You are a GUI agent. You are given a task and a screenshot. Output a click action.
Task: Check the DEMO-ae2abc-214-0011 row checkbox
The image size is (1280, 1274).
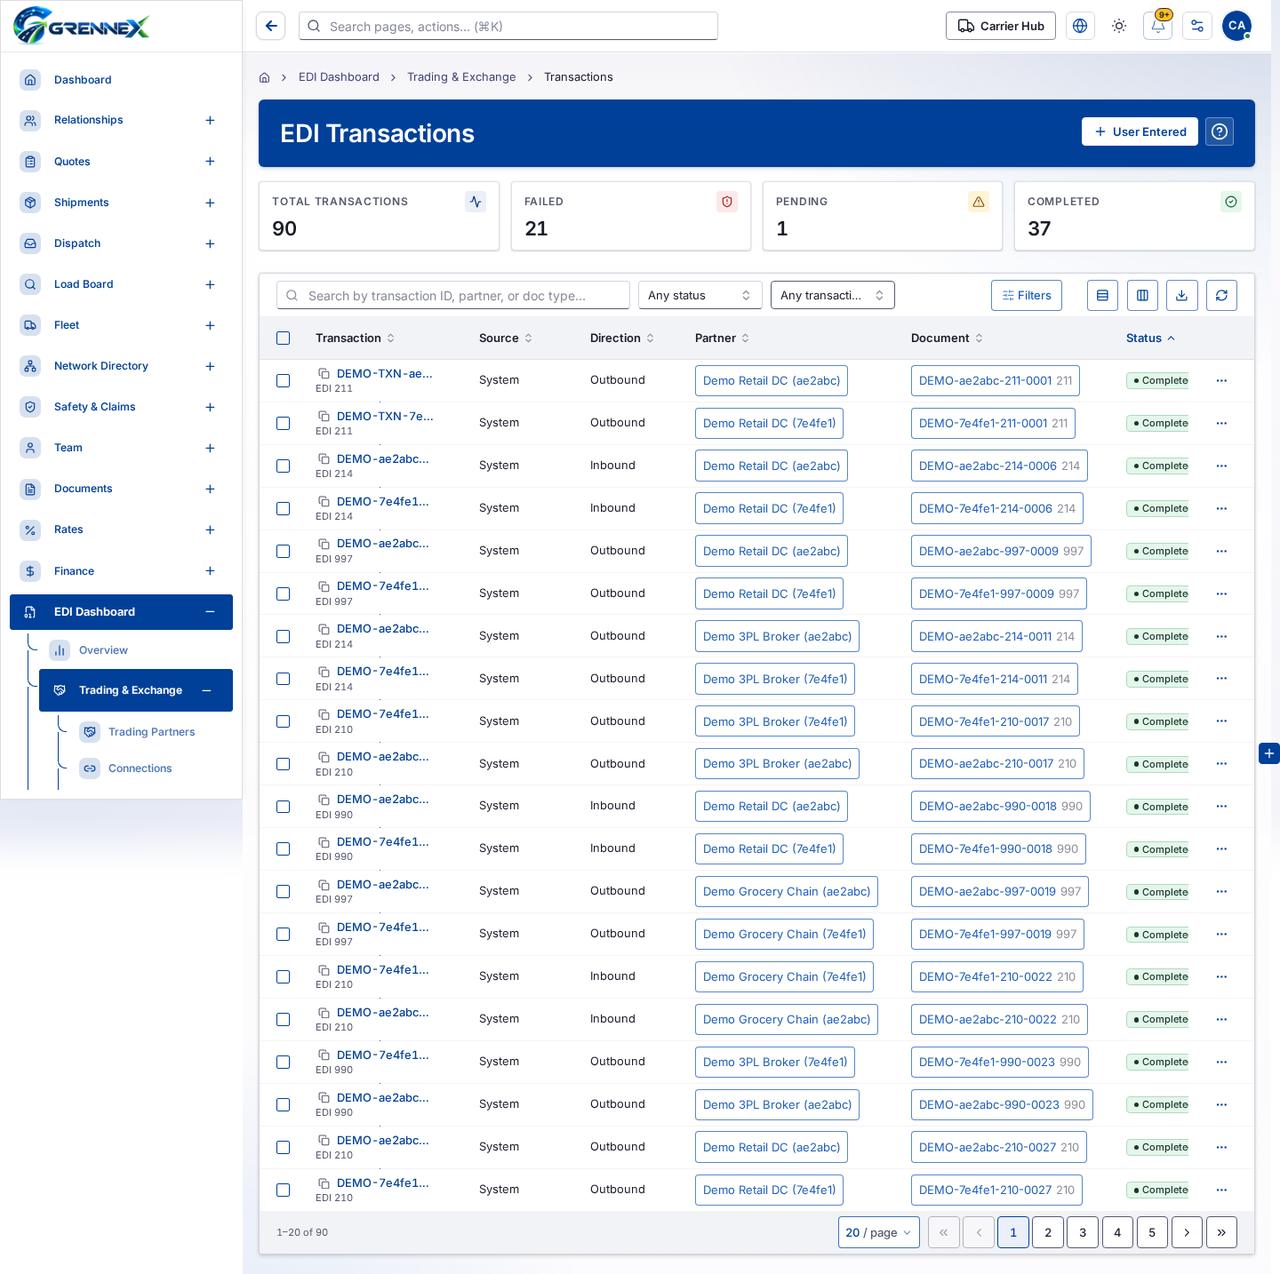[x=283, y=636]
